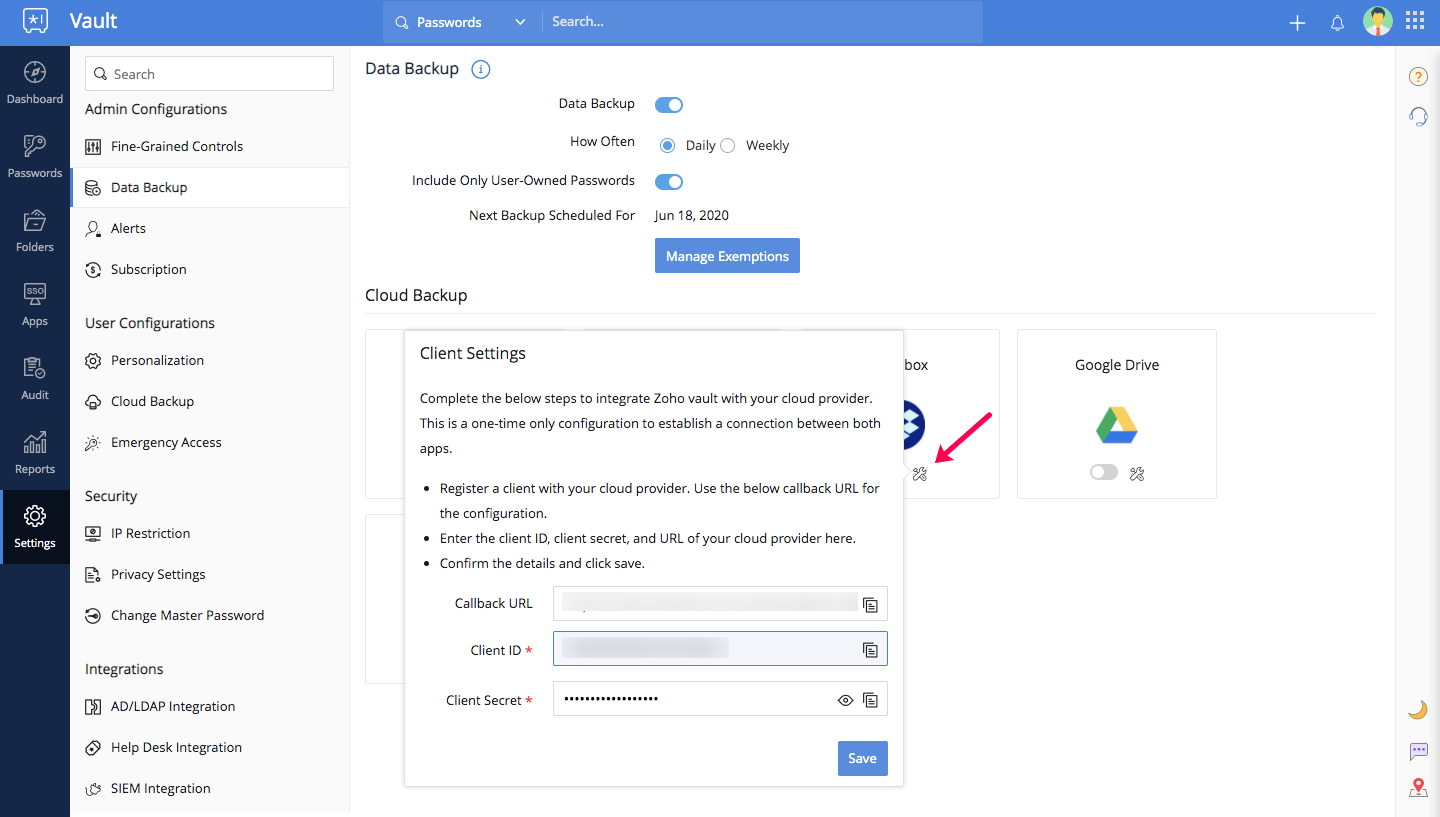This screenshot has width=1440, height=817.
Task: Click the settings sidebar Search field
Action: coord(210,74)
